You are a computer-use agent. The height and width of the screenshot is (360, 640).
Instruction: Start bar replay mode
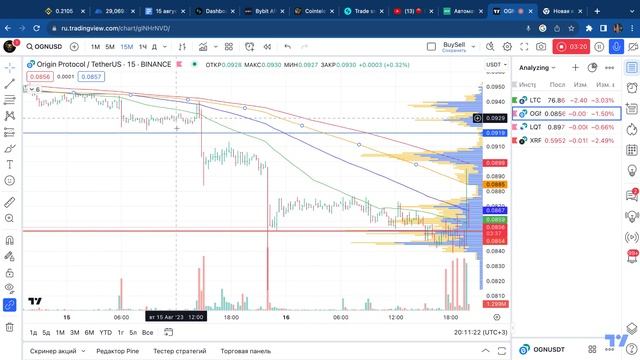click(x=267, y=47)
